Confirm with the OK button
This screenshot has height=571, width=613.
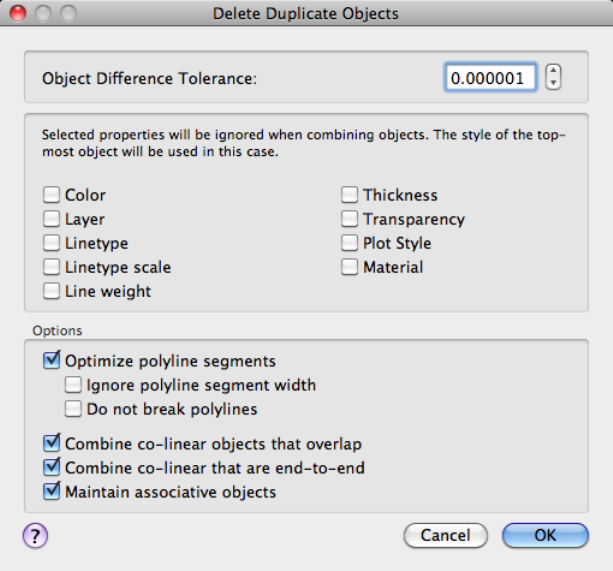coord(545,535)
